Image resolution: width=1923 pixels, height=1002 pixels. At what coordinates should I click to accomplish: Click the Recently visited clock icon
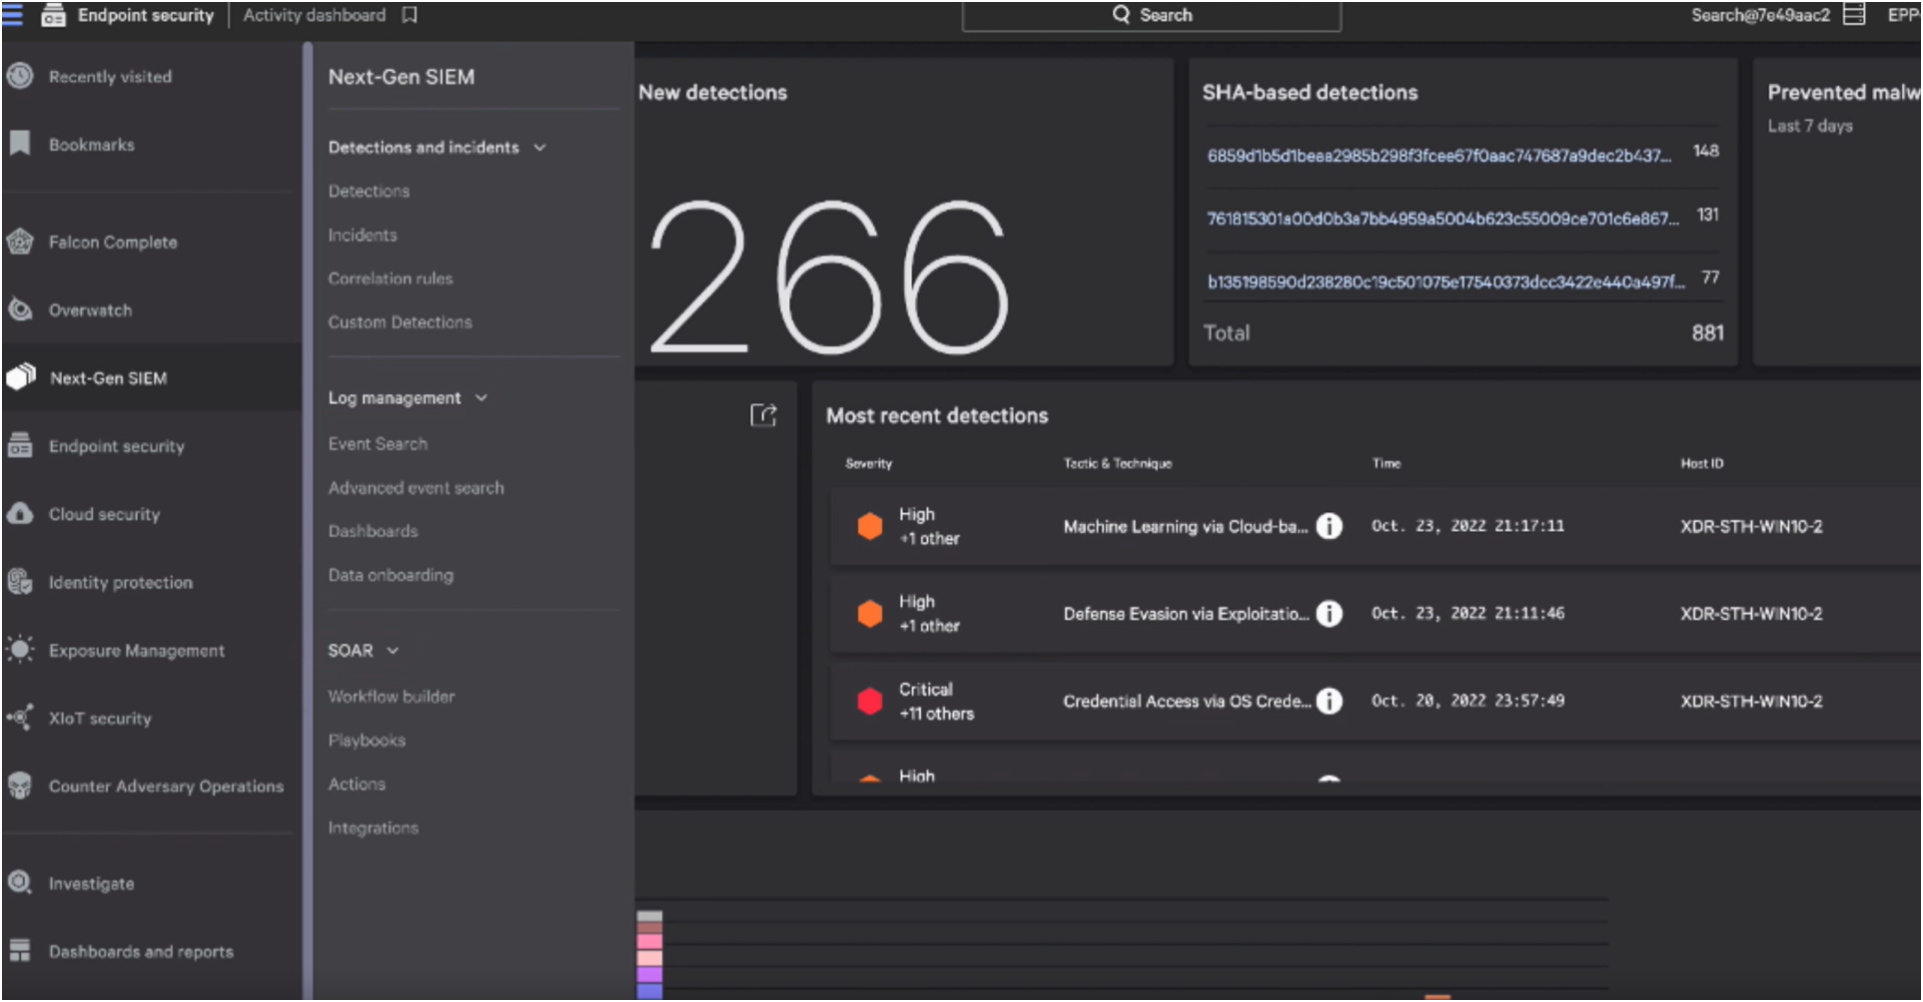[x=20, y=76]
